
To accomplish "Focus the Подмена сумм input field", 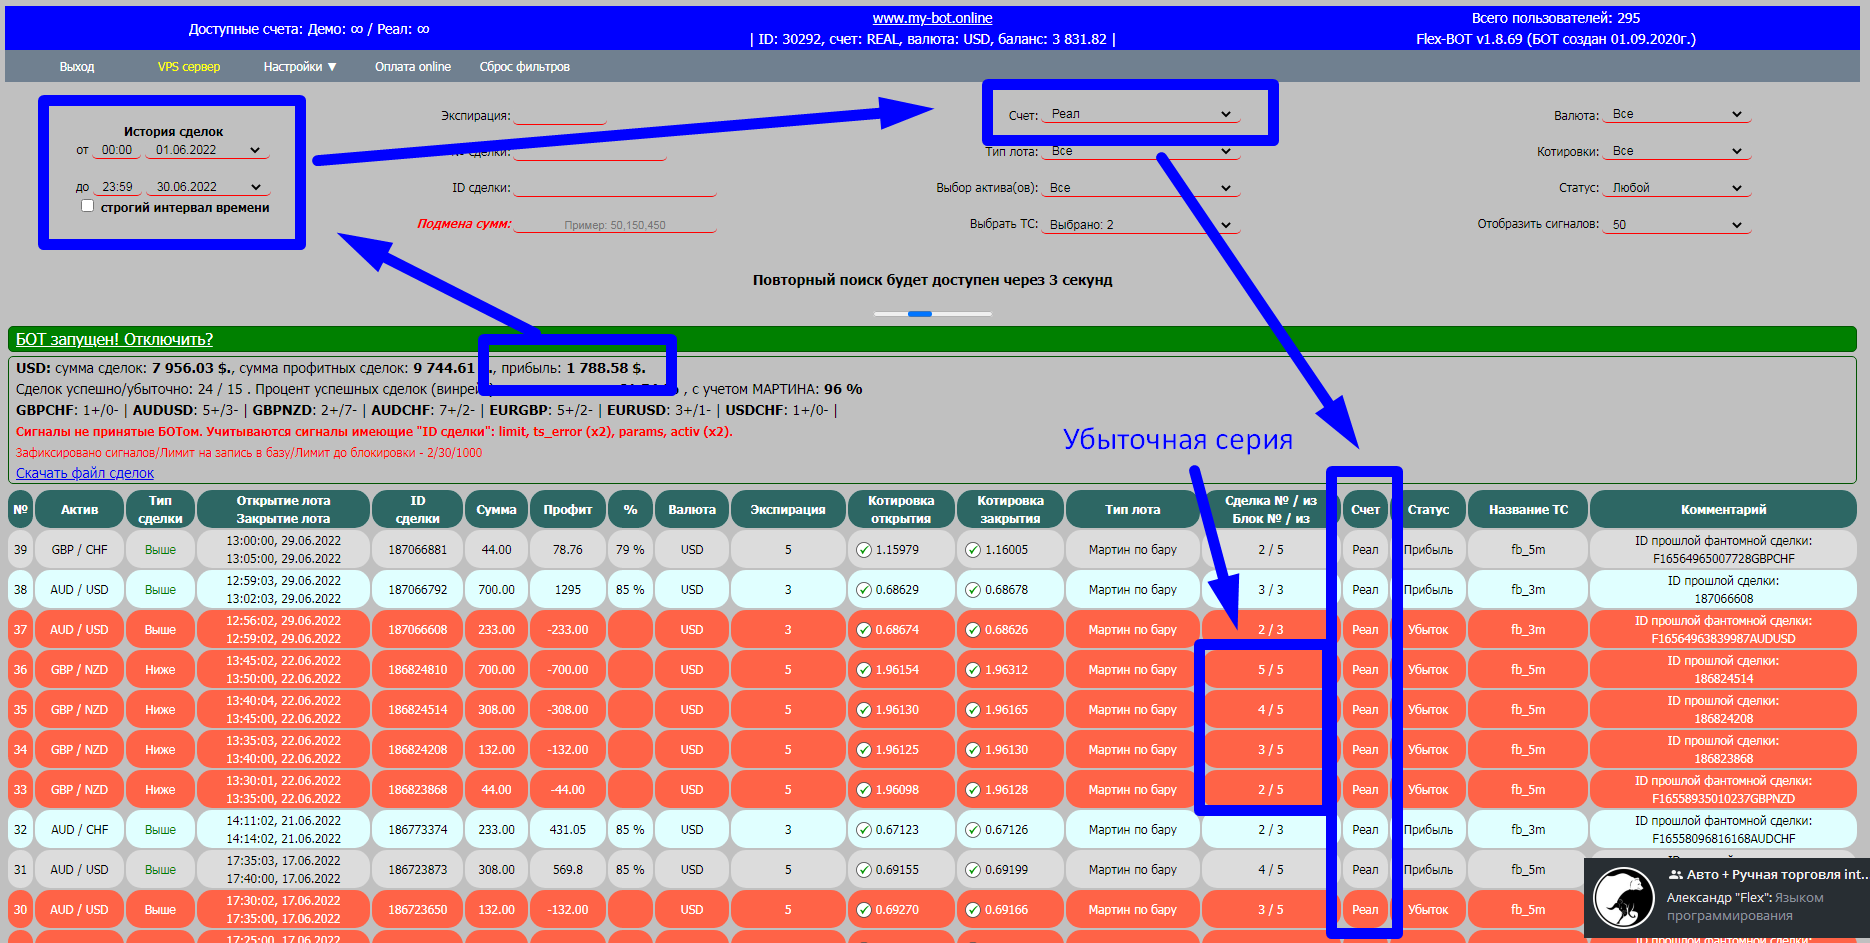I will tap(615, 225).
